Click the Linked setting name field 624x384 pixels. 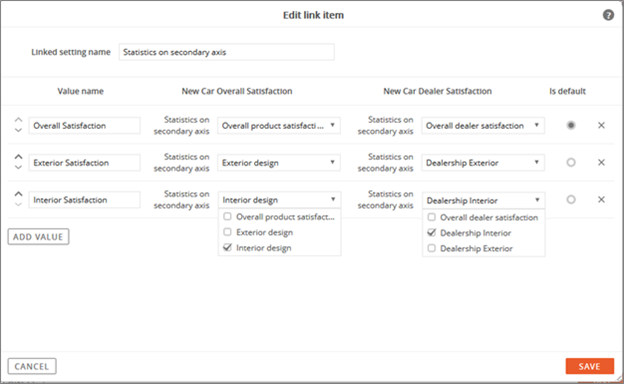(x=226, y=52)
